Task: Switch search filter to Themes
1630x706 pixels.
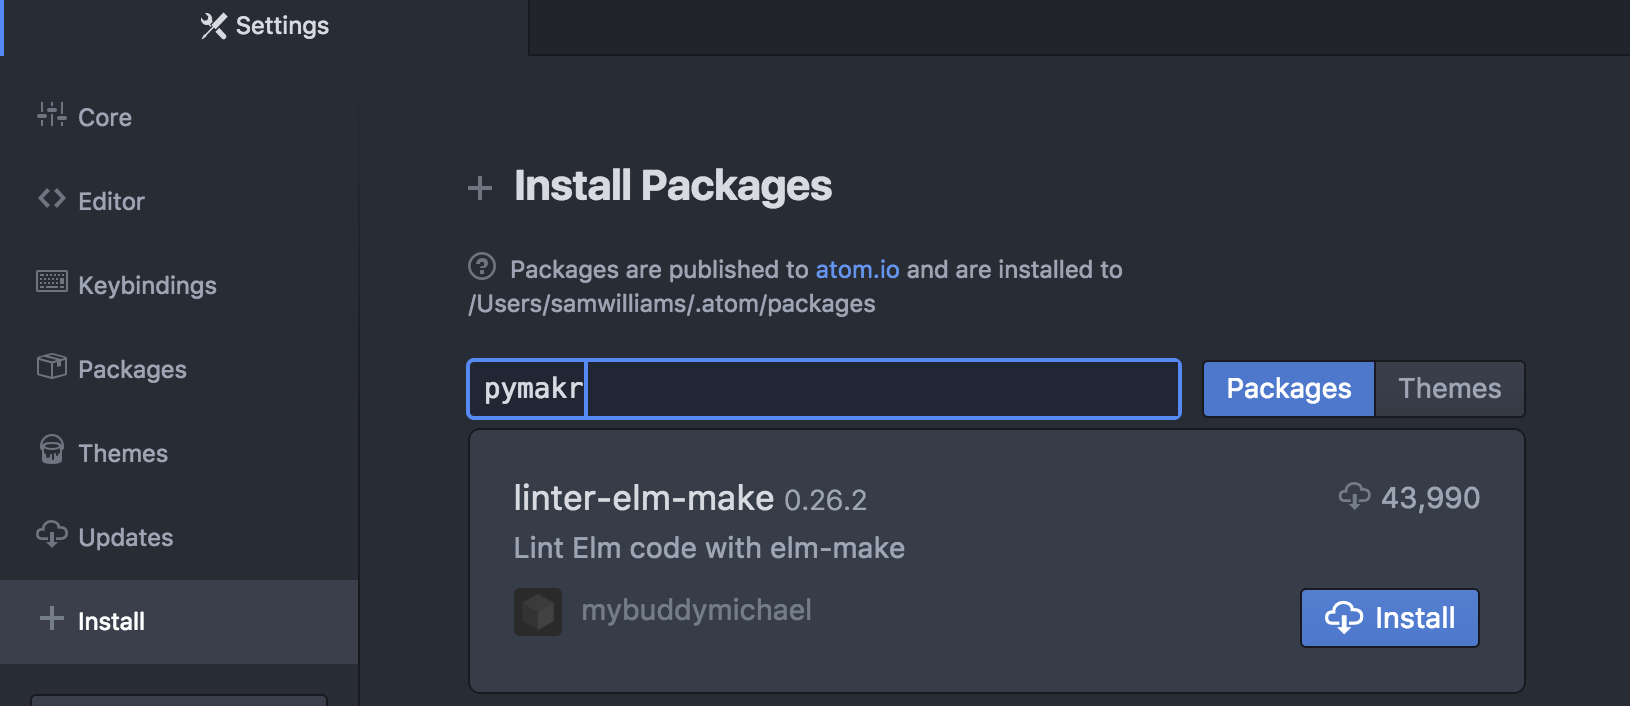Action: 1449,389
